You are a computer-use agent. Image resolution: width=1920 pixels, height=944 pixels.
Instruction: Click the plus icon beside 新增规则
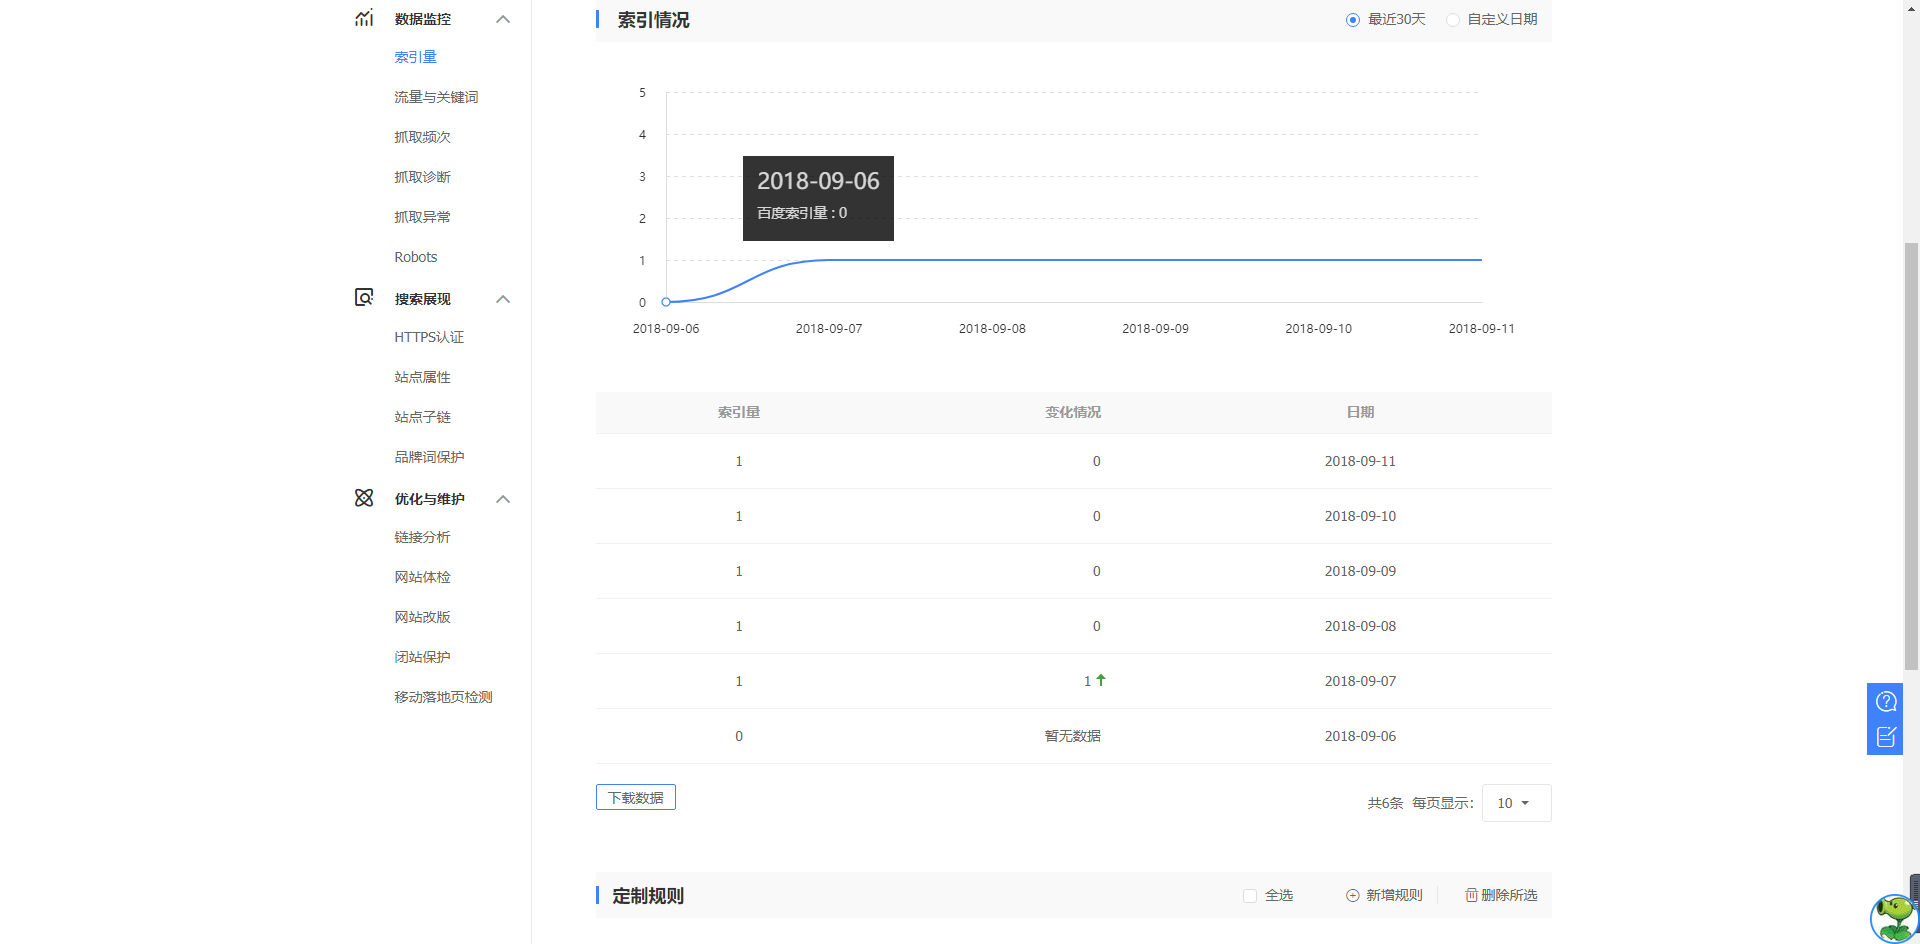[1353, 895]
